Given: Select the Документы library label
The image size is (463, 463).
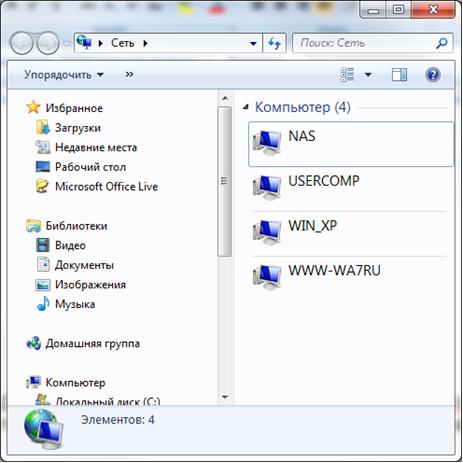Looking at the screenshot, I should (x=84, y=265).
